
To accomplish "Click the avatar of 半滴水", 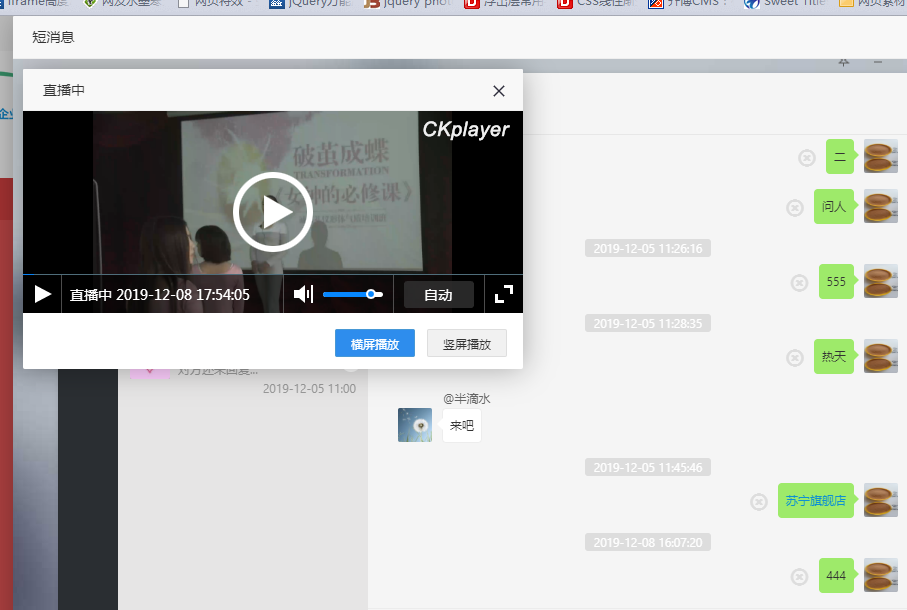I will [x=415, y=425].
